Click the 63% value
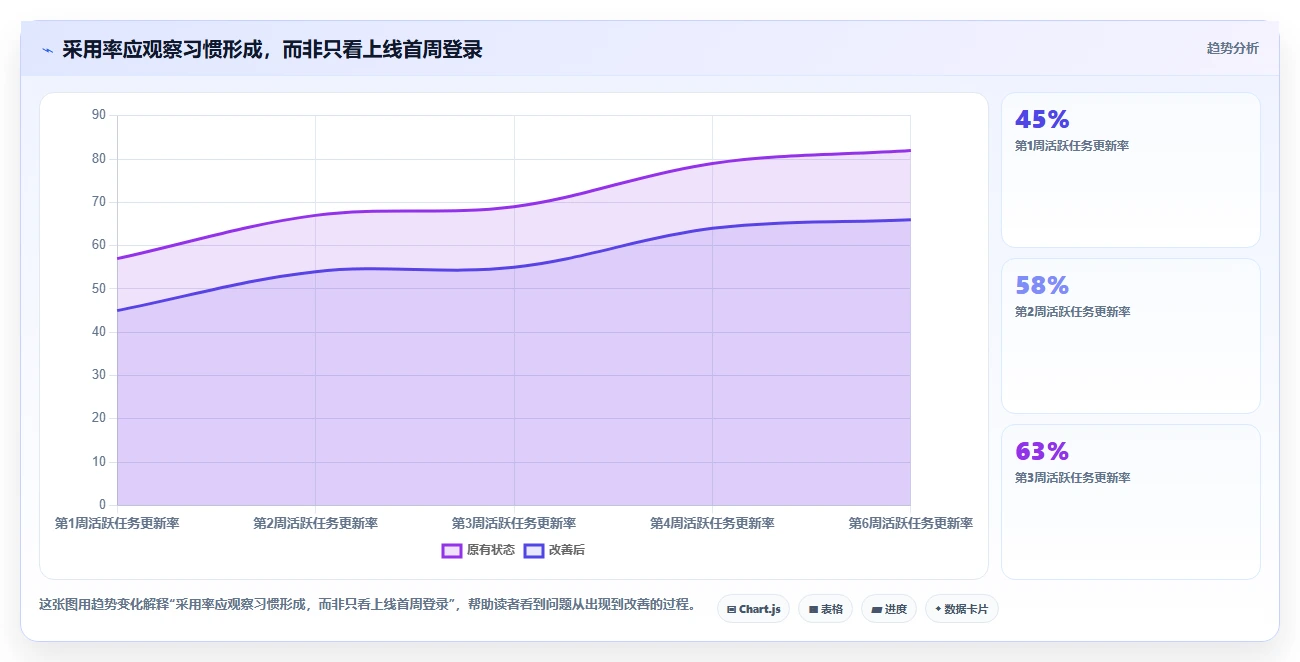The width and height of the screenshot is (1300, 662). tap(1042, 452)
